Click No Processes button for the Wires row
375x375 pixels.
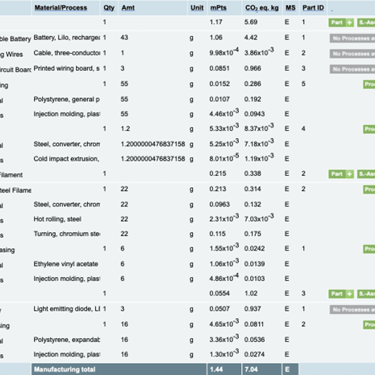(352, 53)
